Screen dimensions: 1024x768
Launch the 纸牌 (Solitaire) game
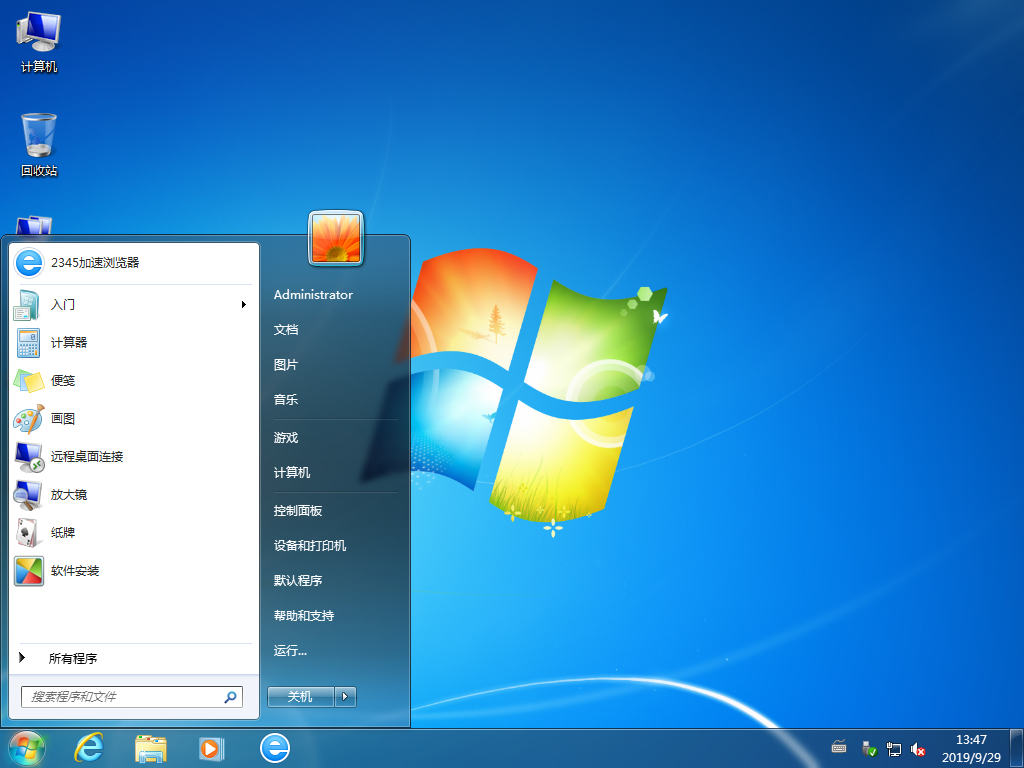pyautogui.click(x=62, y=533)
